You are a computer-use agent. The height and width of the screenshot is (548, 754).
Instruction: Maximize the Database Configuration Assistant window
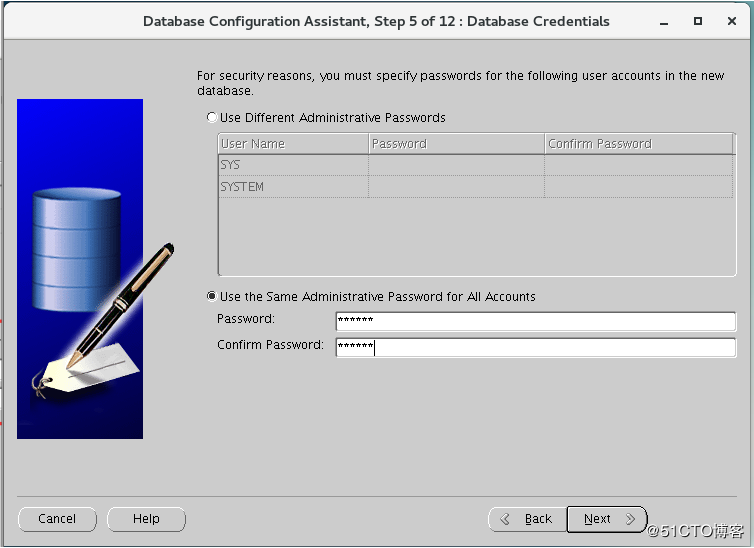point(698,21)
